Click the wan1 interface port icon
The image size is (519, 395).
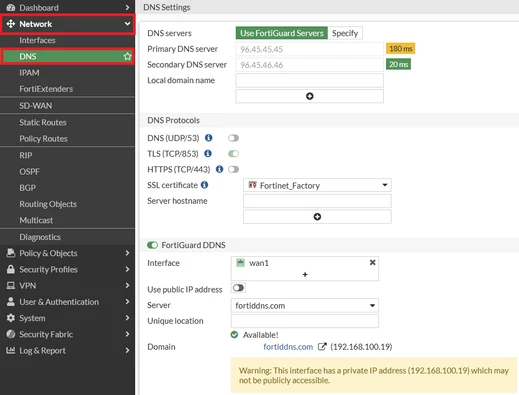click(240, 263)
